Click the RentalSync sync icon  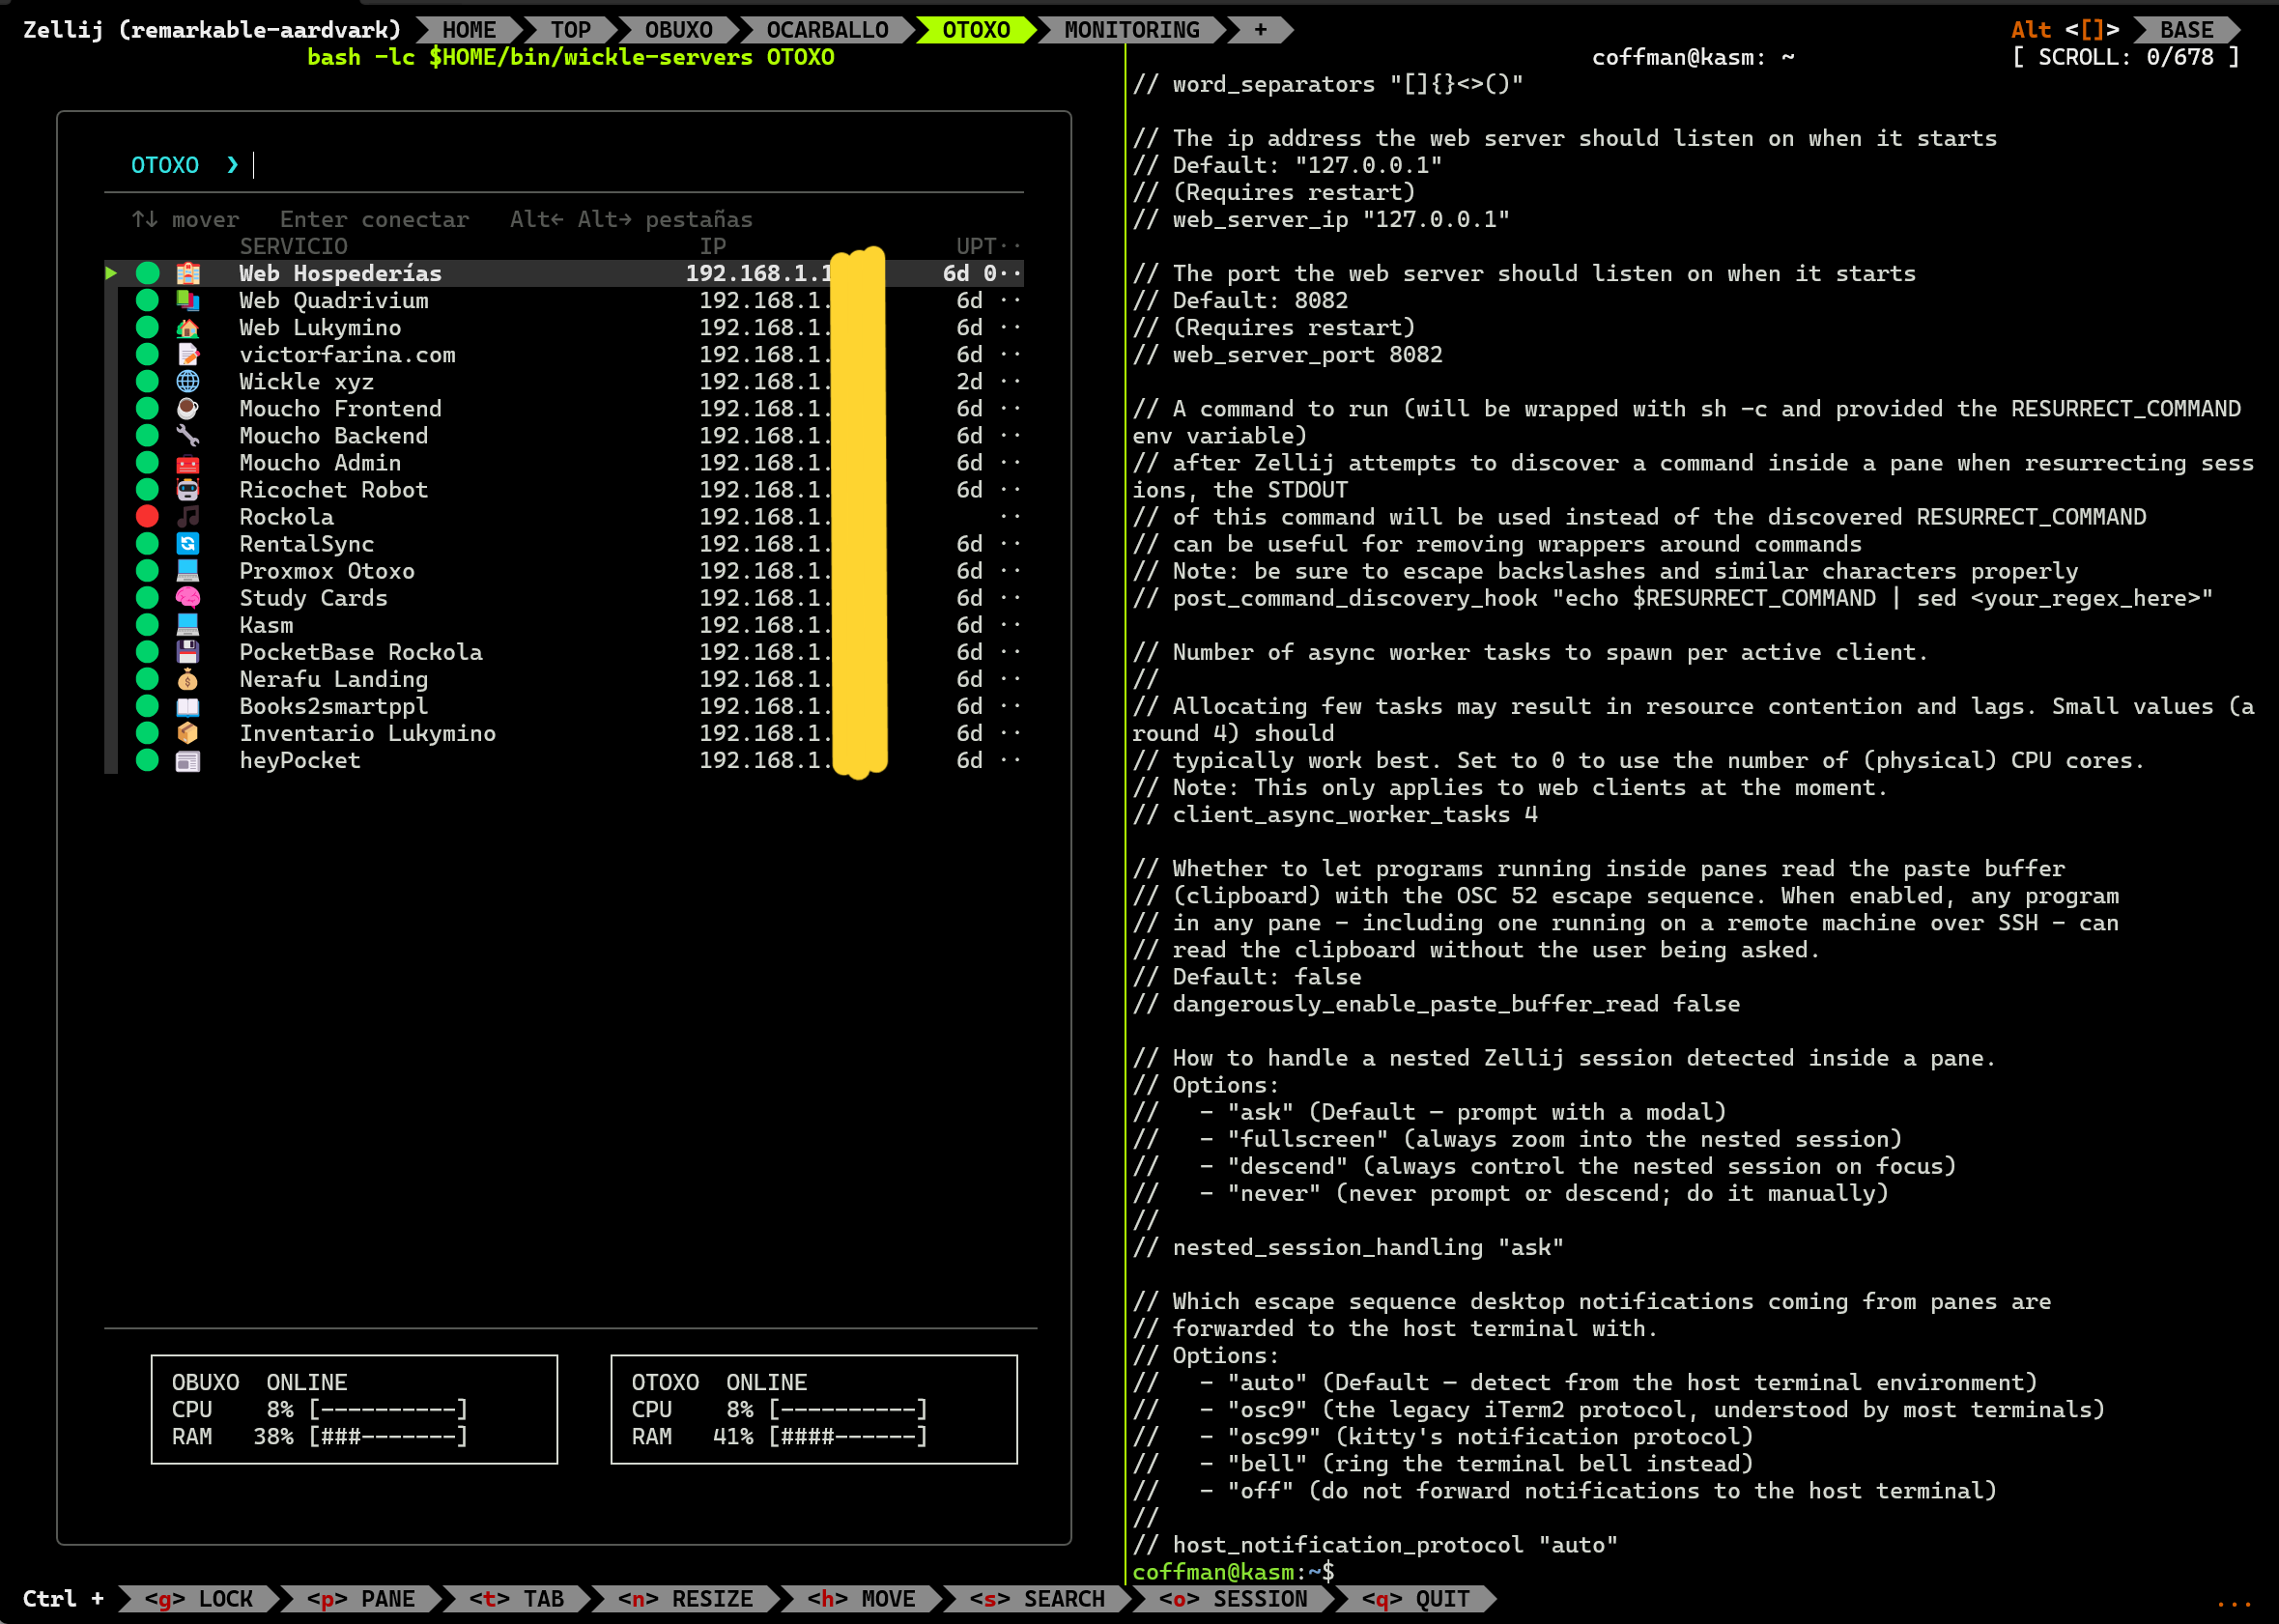pyautogui.click(x=188, y=543)
